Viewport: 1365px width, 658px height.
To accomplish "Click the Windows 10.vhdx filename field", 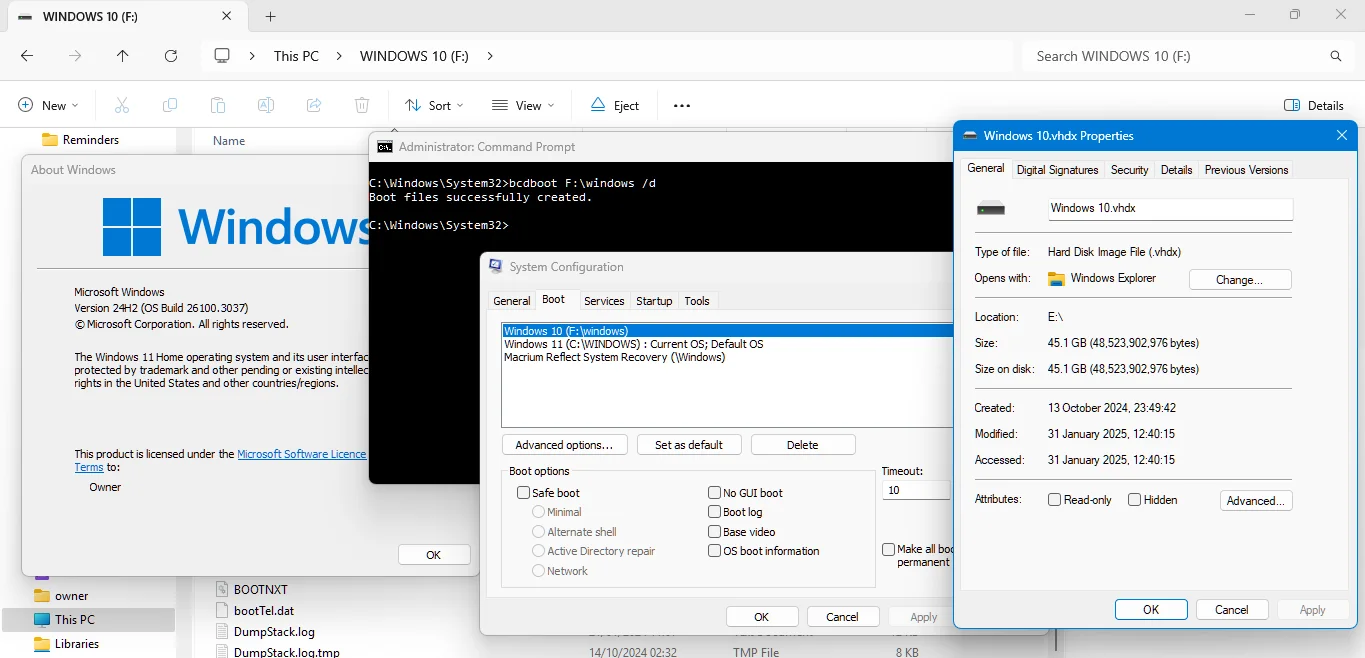I will [x=1170, y=208].
